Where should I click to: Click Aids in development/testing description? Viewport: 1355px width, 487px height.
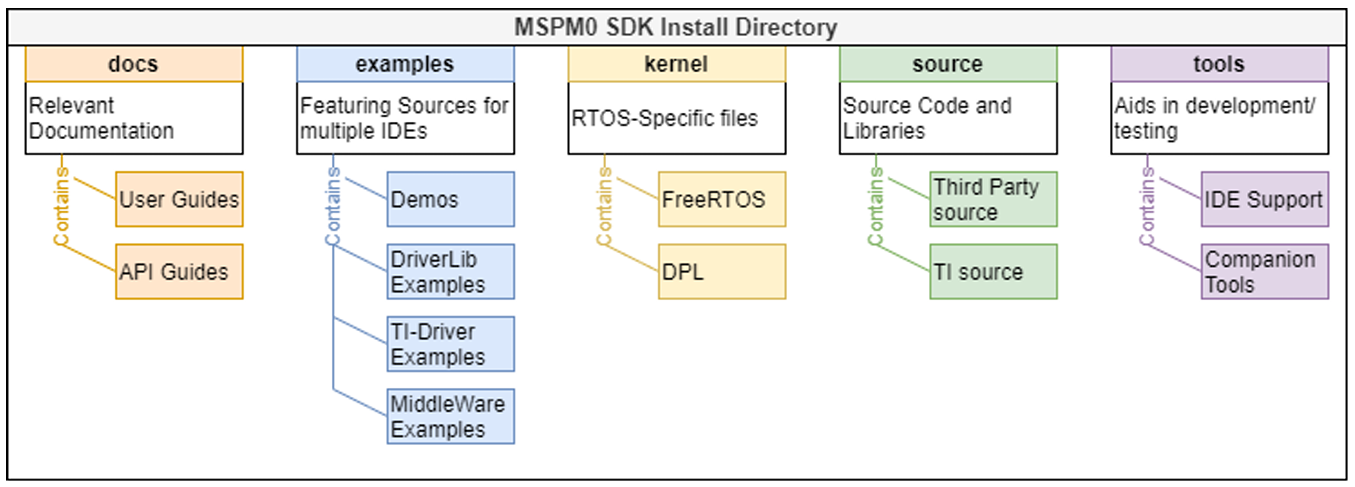(x=1220, y=118)
